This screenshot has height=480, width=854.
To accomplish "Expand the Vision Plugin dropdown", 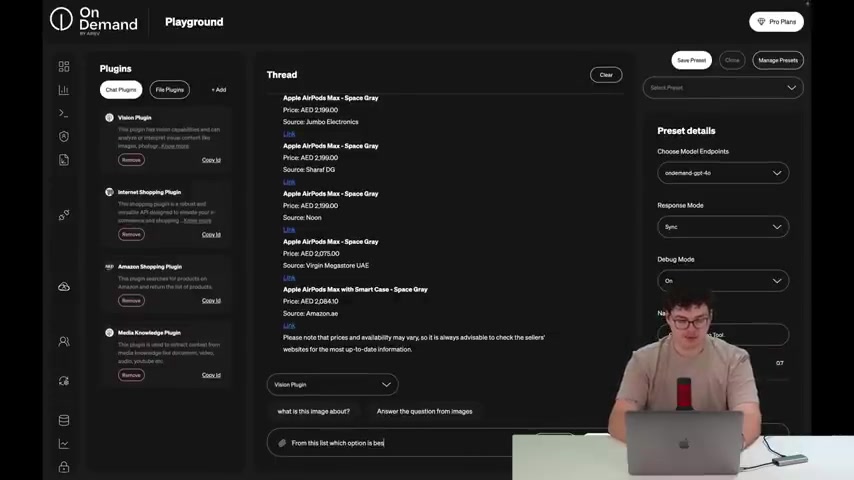I will (332, 385).
